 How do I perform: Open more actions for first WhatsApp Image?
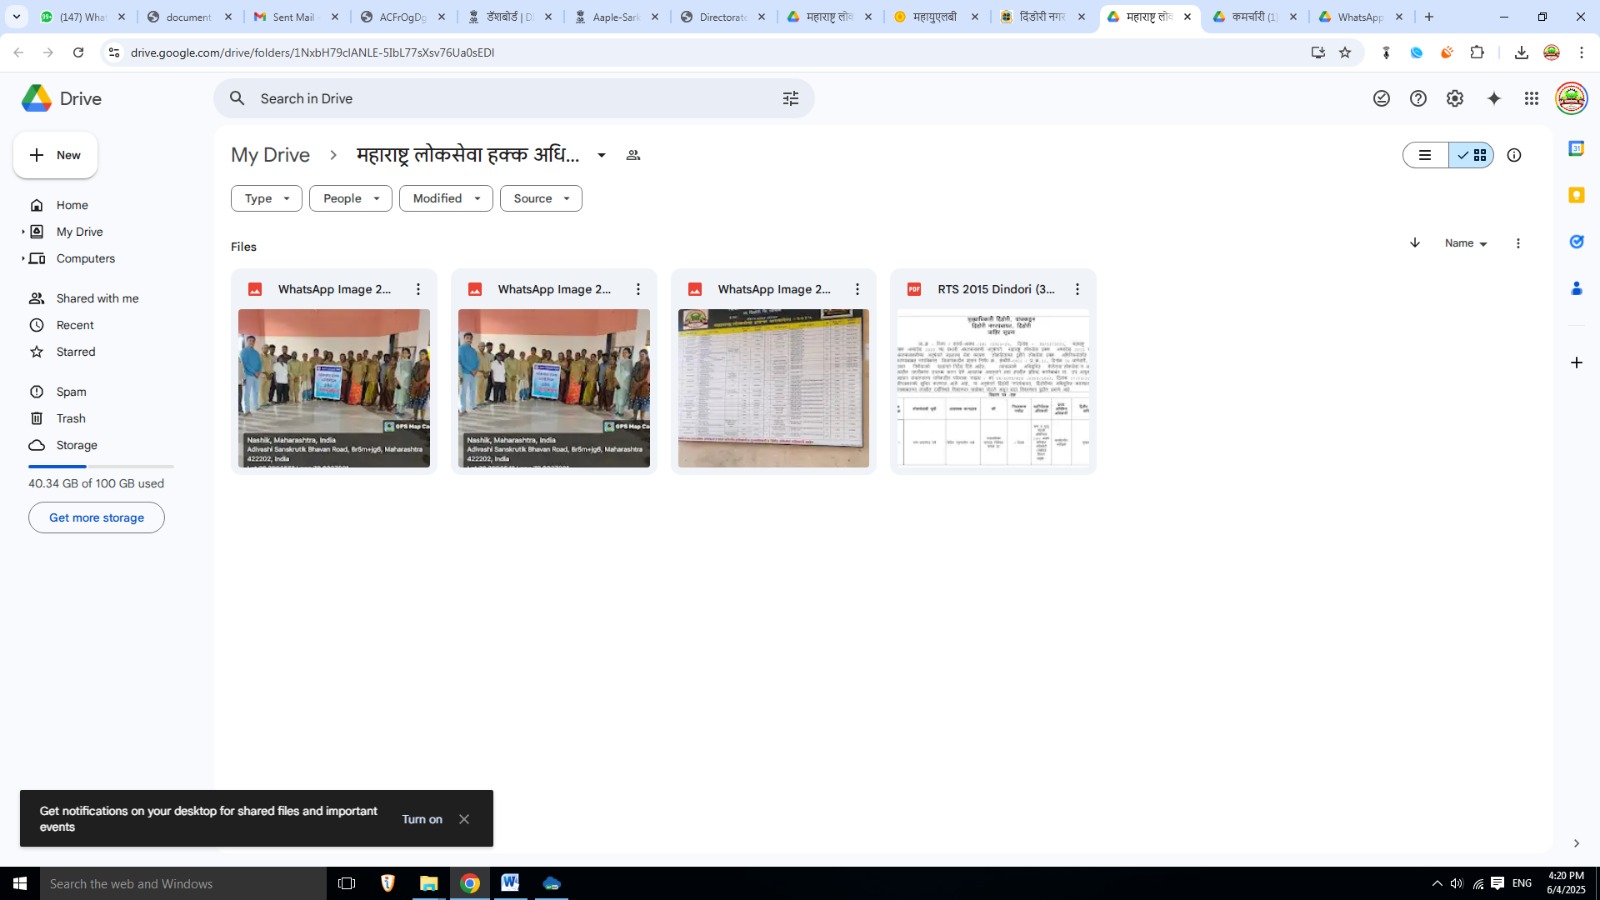click(x=418, y=289)
